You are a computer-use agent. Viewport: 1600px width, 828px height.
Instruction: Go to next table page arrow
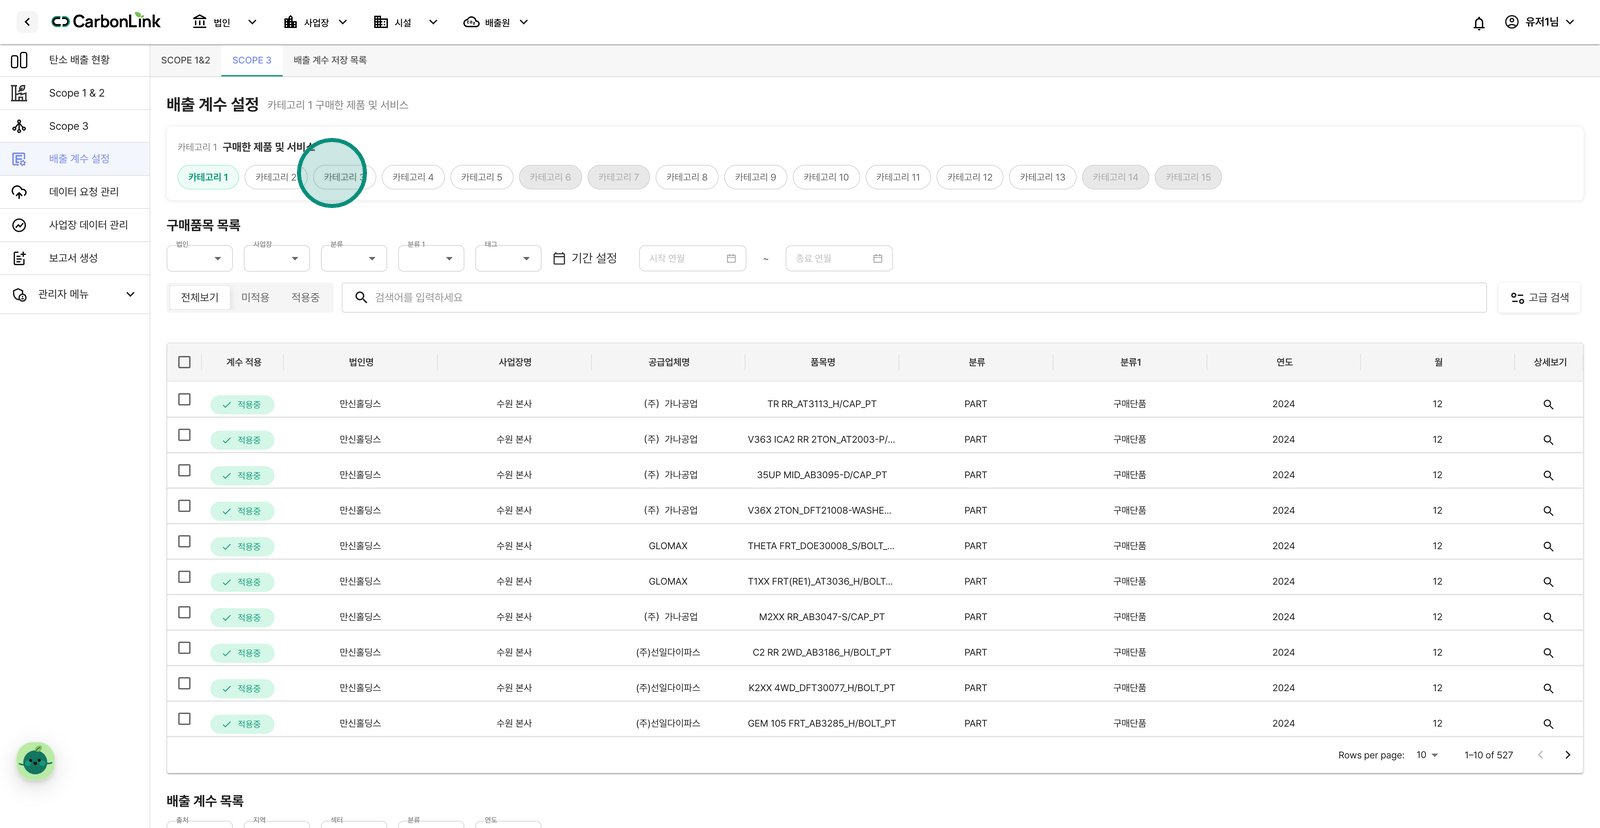click(x=1567, y=755)
